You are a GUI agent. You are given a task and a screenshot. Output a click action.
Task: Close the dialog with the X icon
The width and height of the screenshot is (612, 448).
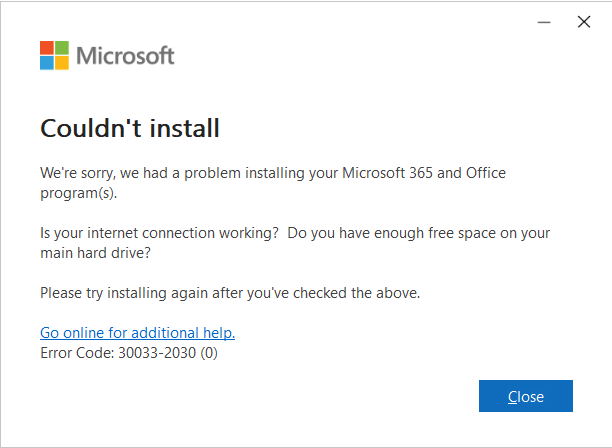[x=584, y=22]
